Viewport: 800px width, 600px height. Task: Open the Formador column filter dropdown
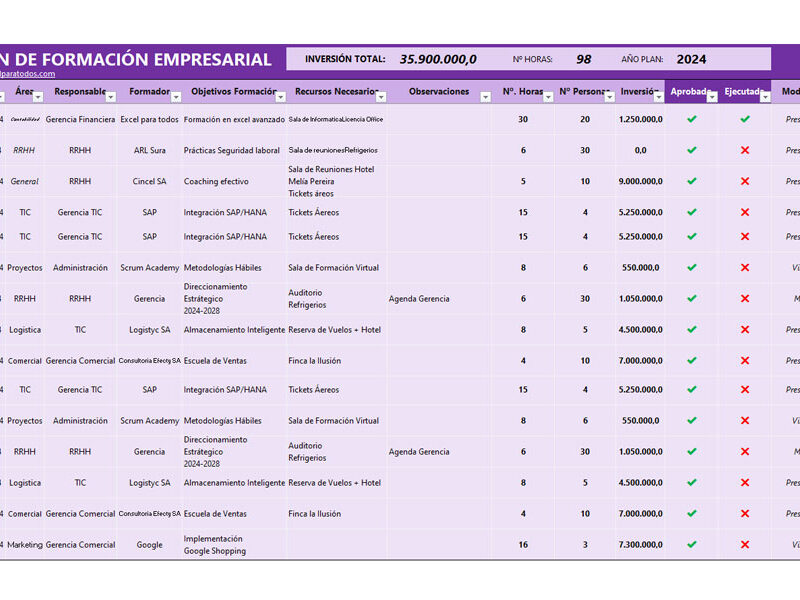tap(176, 97)
